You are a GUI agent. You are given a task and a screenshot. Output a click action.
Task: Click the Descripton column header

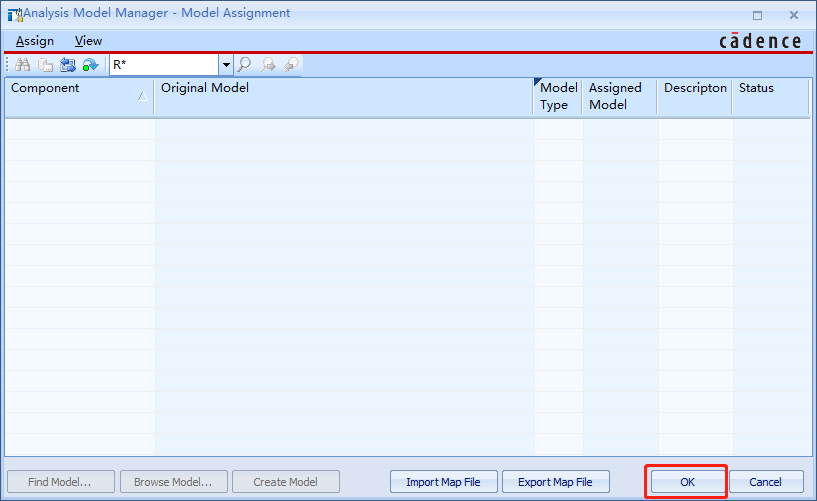point(695,96)
